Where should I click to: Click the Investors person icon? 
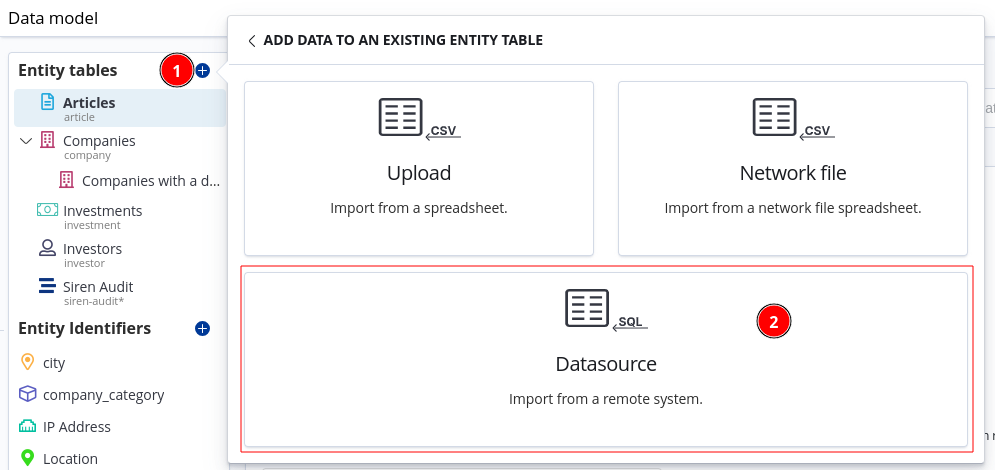pos(47,248)
